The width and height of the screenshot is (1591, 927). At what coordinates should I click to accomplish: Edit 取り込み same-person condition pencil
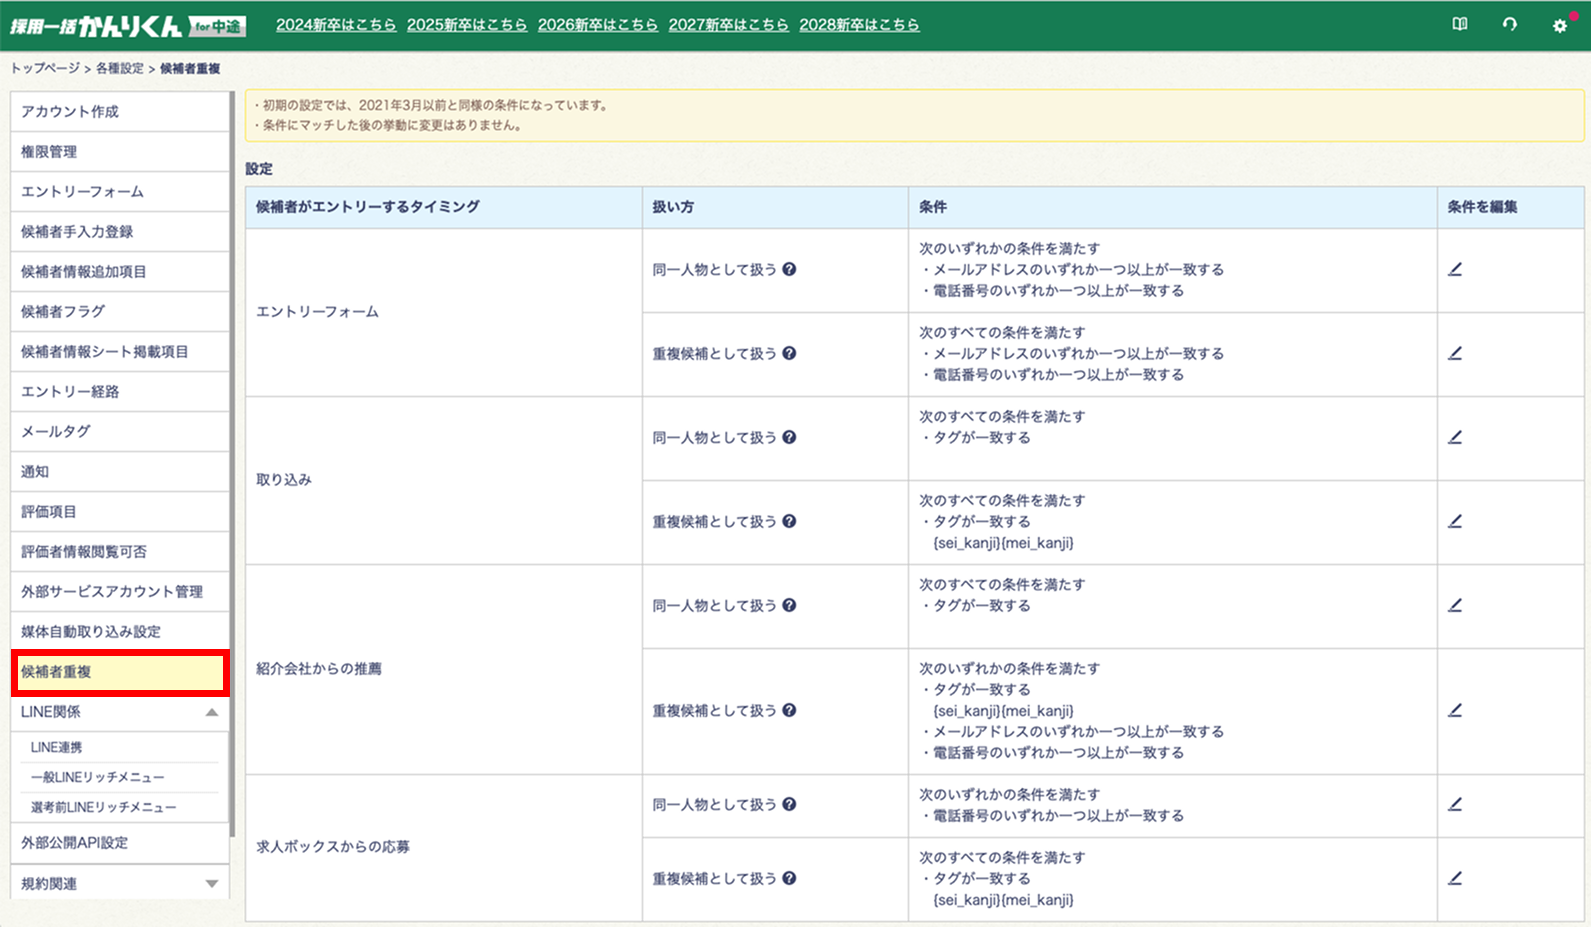pos(1455,437)
